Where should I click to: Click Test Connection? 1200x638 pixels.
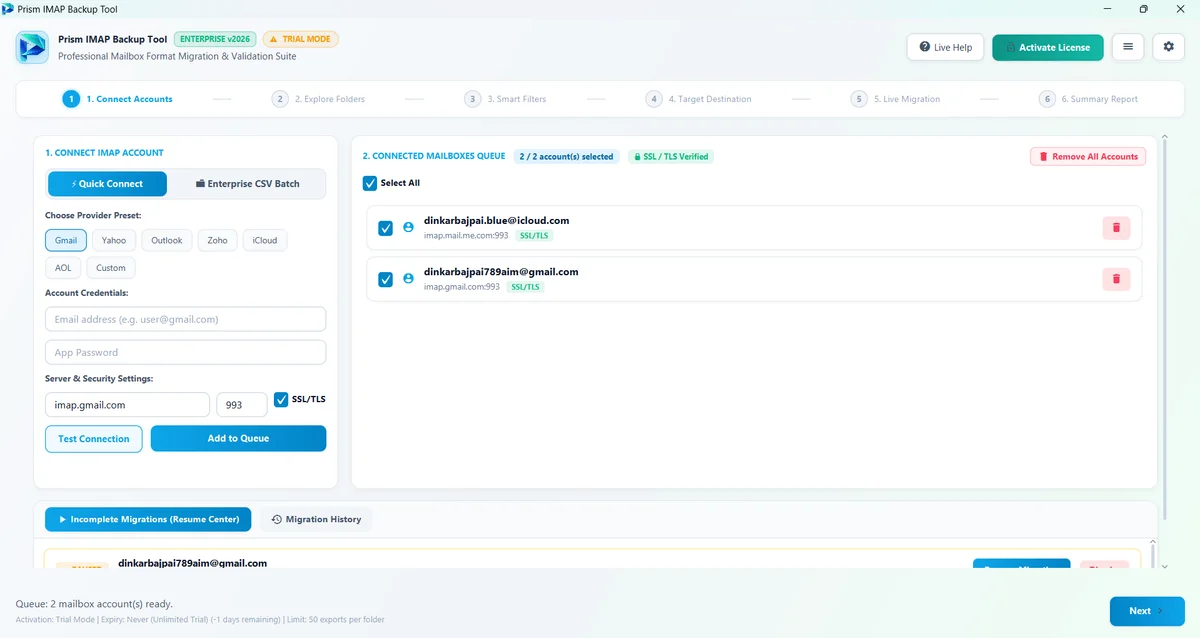pos(94,439)
